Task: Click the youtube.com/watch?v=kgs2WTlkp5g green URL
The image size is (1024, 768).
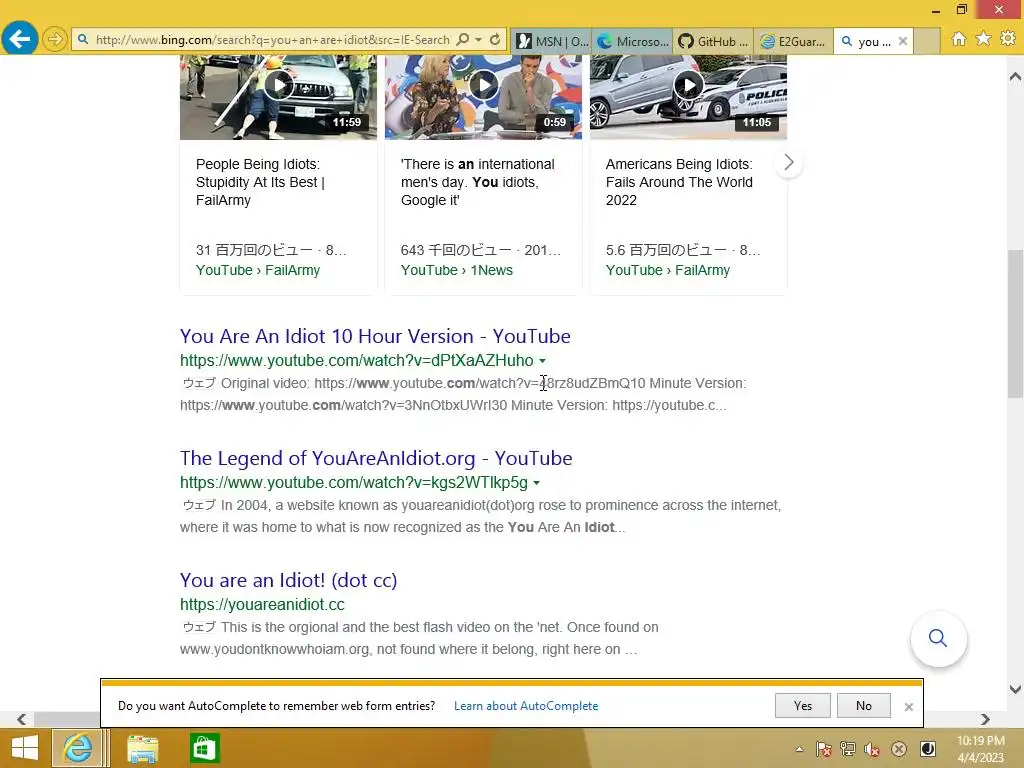Action: coord(354,483)
